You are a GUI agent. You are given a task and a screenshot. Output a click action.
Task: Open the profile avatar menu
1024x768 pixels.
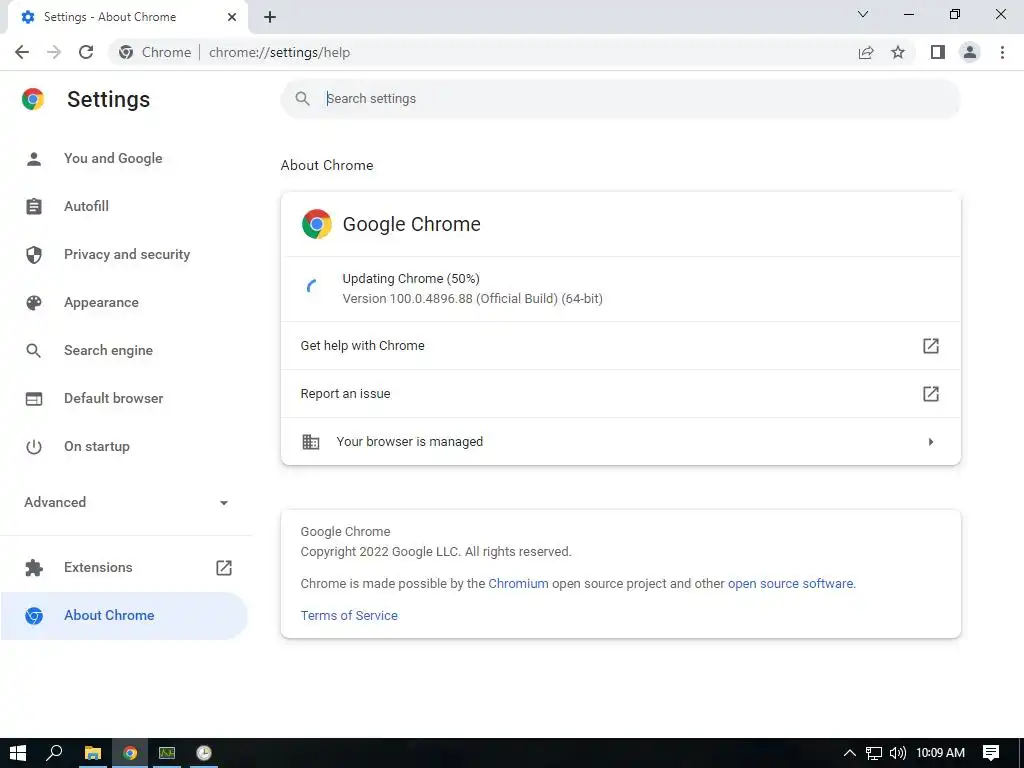point(970,52)
